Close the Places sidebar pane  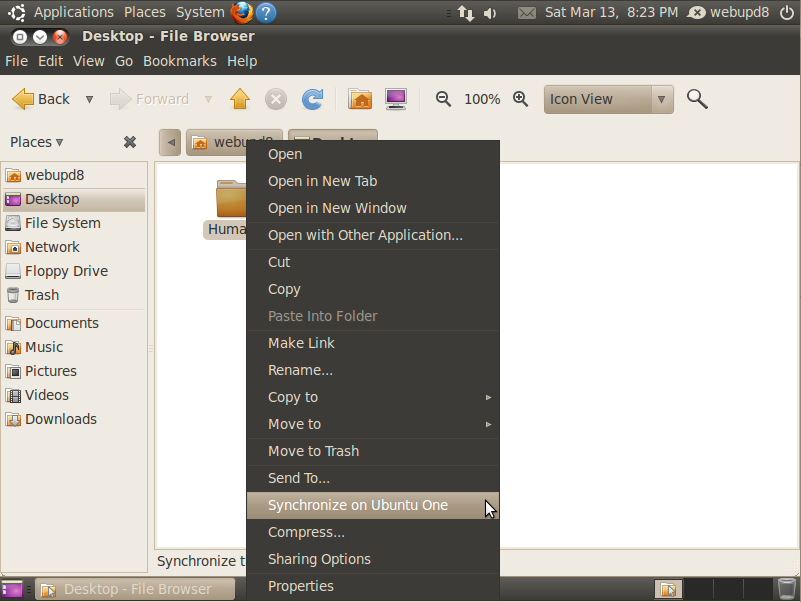tap(130, 142)
